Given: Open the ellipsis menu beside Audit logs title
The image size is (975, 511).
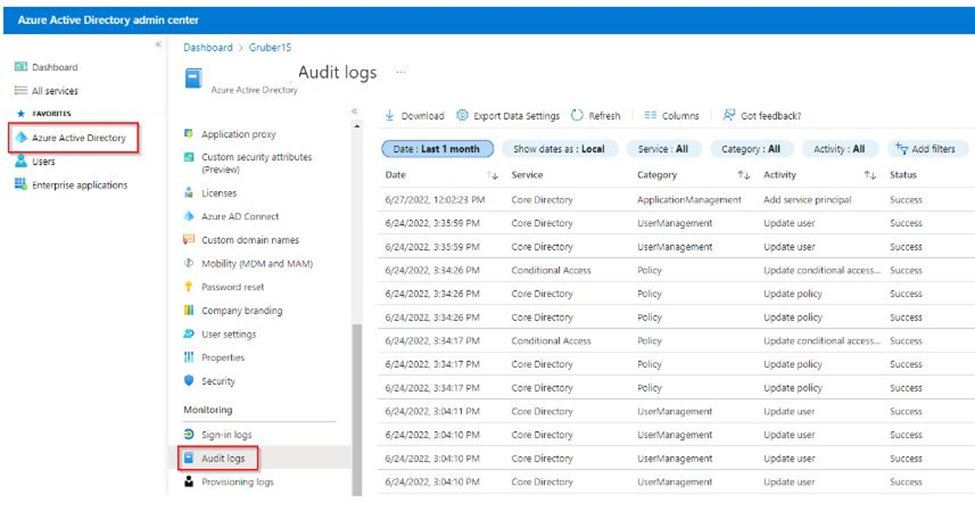Looking at the screenshot, I should pyautogui.click(x=401, y=72).
